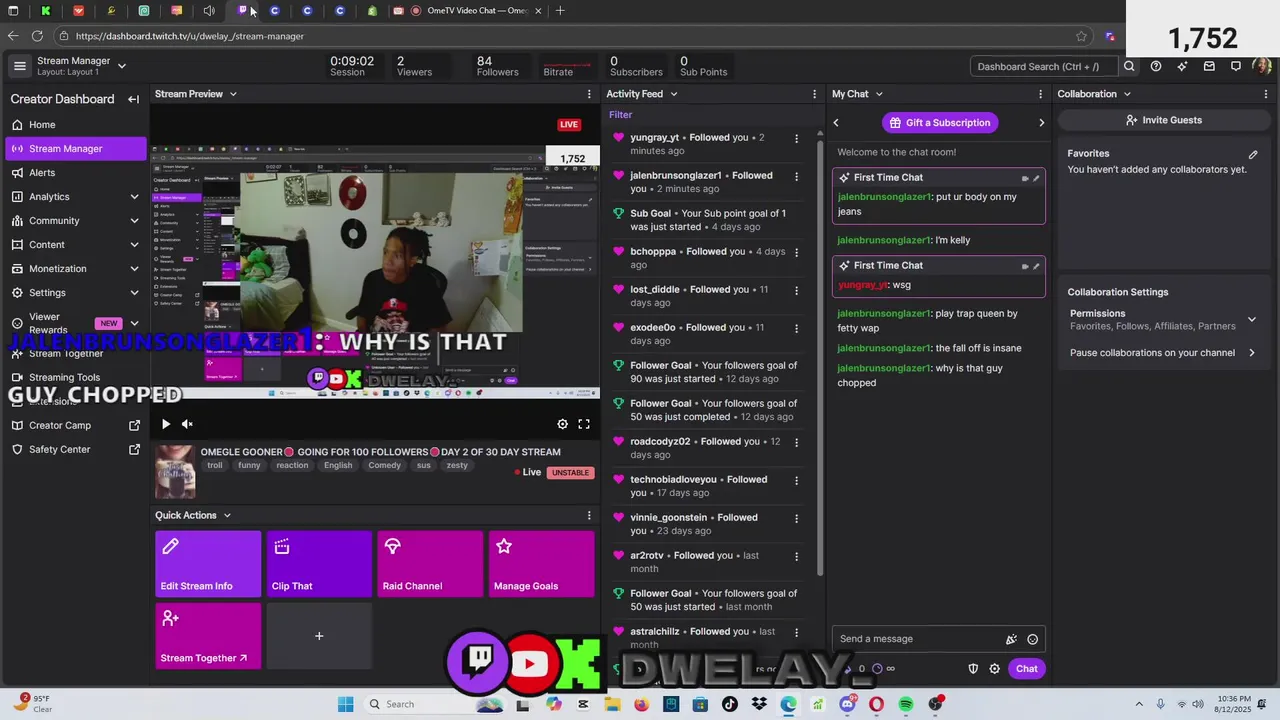The width and height of the screenshot is (1280, 720).
Task: Click the Dashboard Search magnifier icon
Action: tap(1129, 66)
